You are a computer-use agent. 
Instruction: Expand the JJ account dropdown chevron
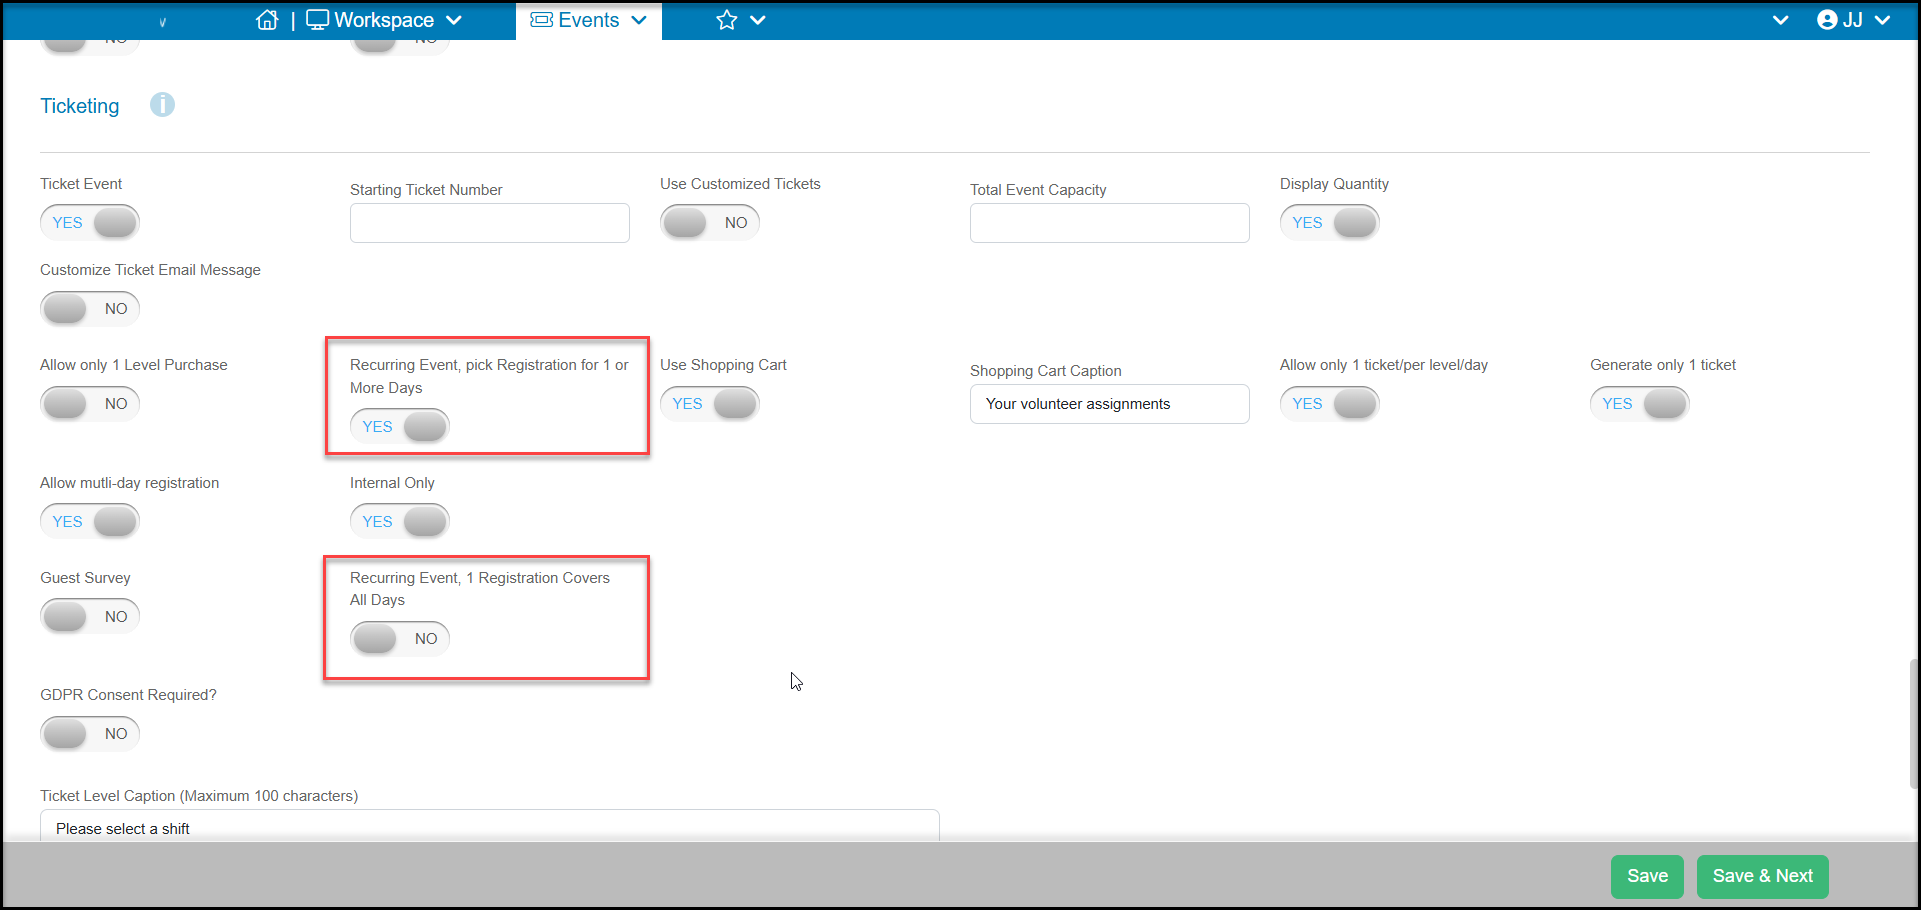tap(1883, 20)
